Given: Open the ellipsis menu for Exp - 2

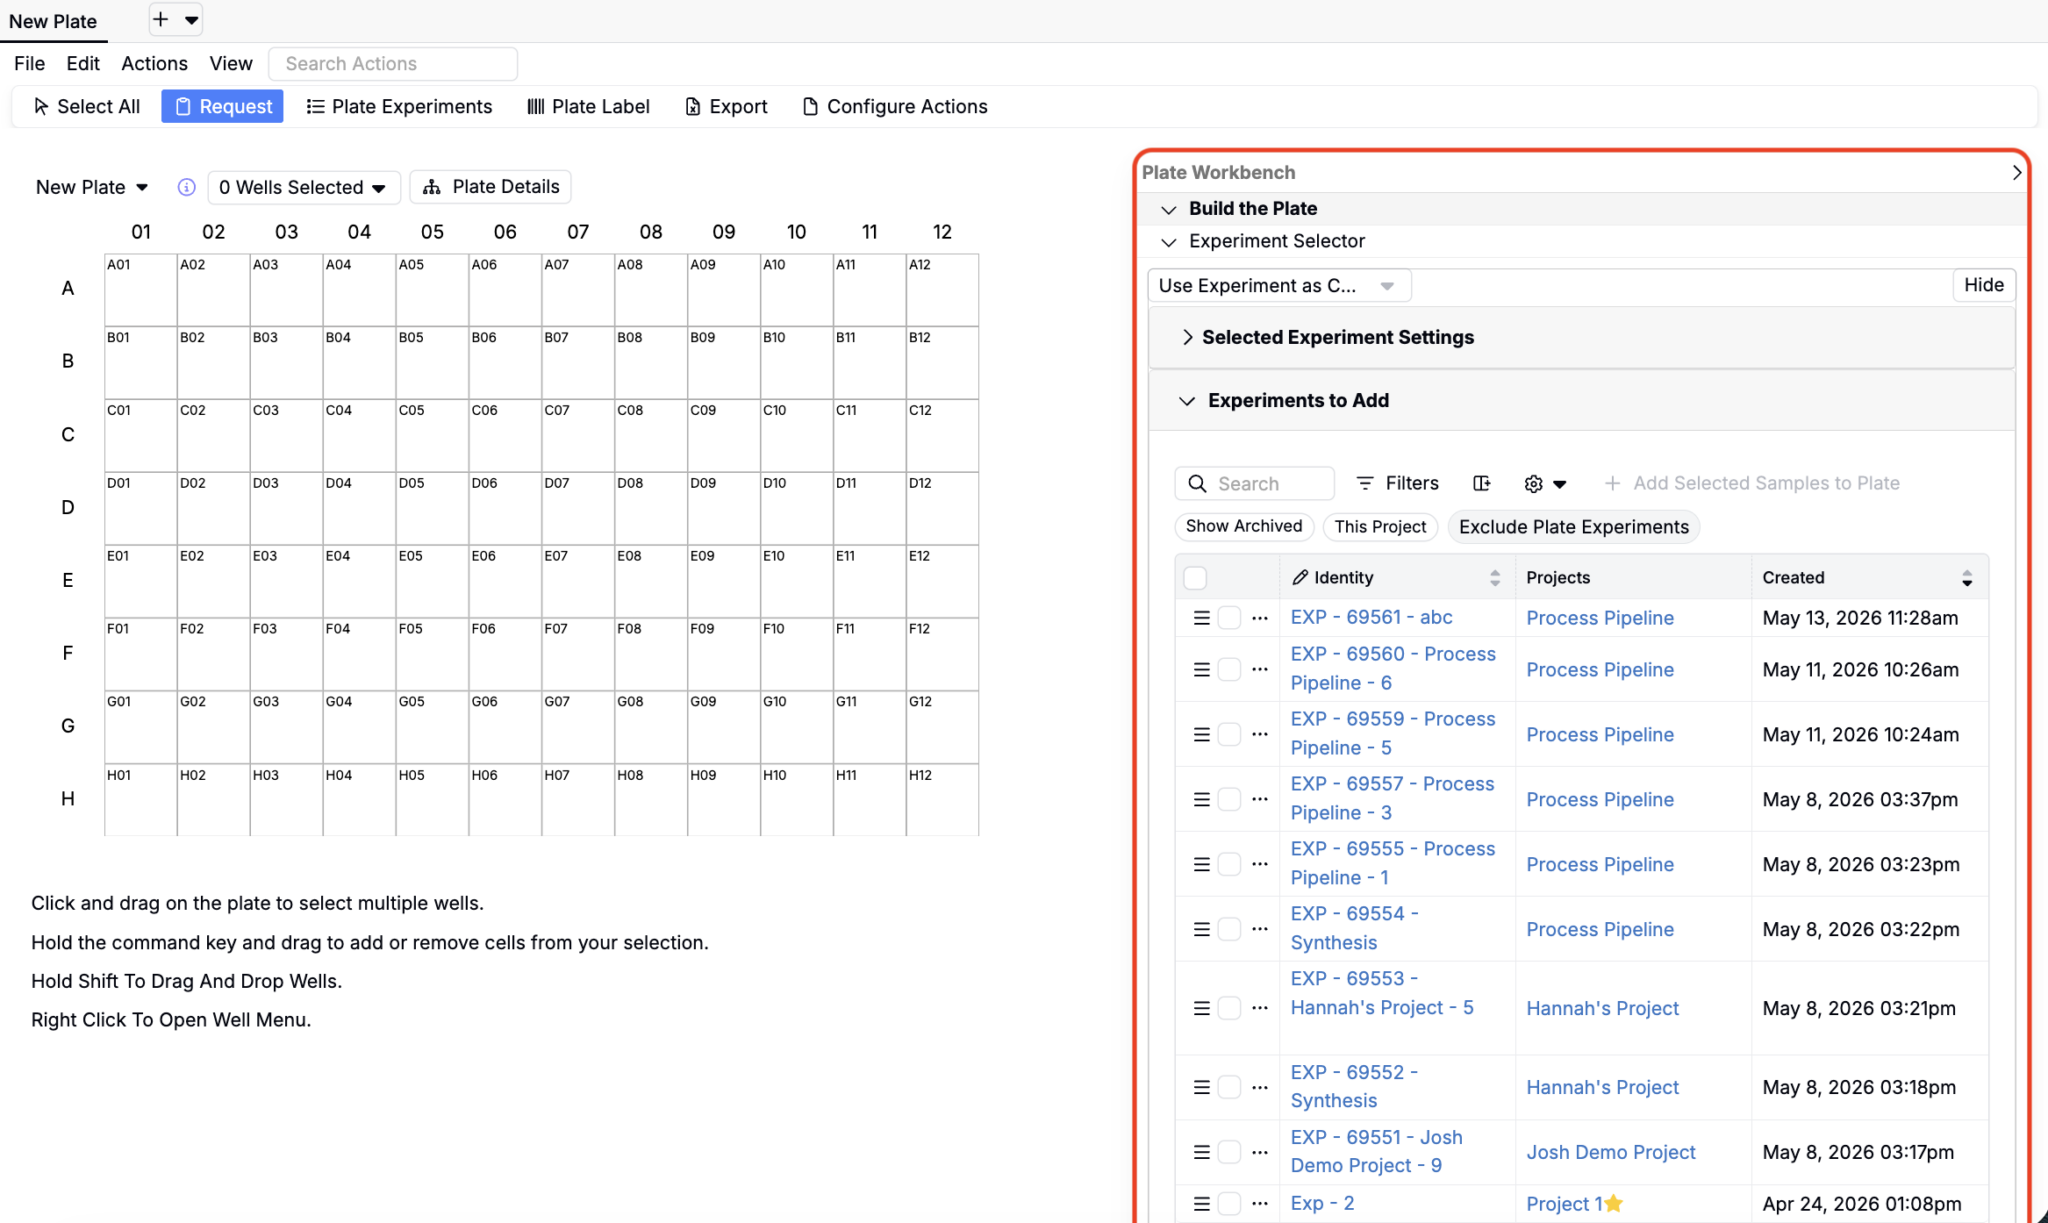Looking at the screenshot, I should tap(1260, 1203).
